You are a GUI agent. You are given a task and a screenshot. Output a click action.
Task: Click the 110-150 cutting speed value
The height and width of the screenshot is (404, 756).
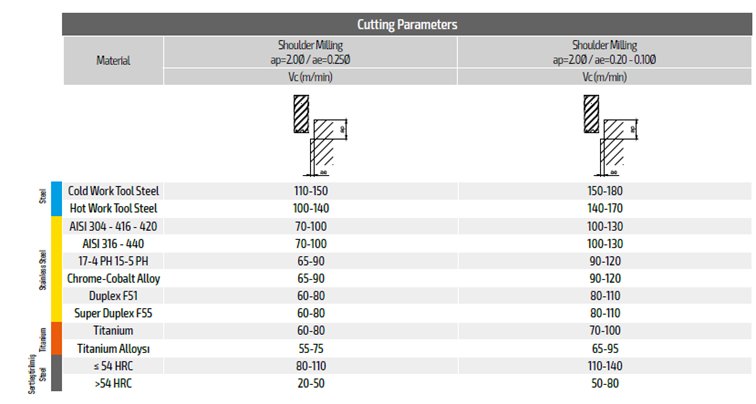click(x=309, y=190)
